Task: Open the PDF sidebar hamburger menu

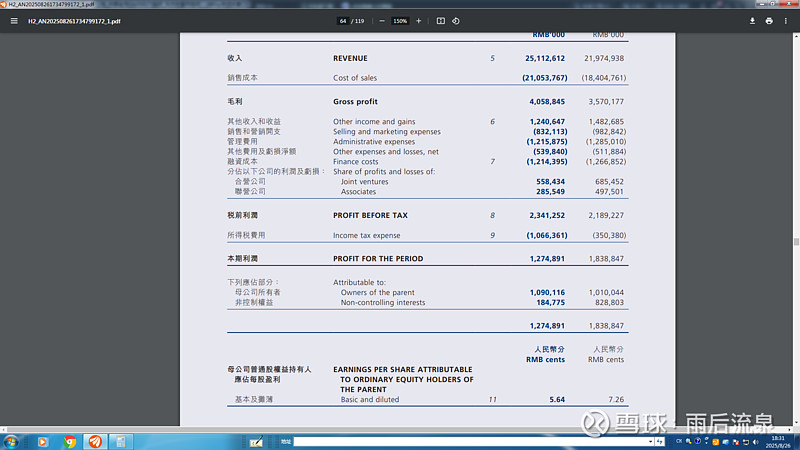Action: [x=13, y=20]
